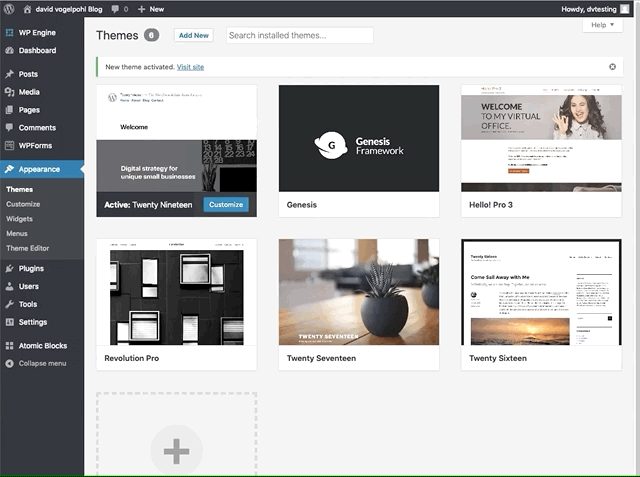Open the Atomic Blocks menu
640x477 pixels.
[42, 346]
